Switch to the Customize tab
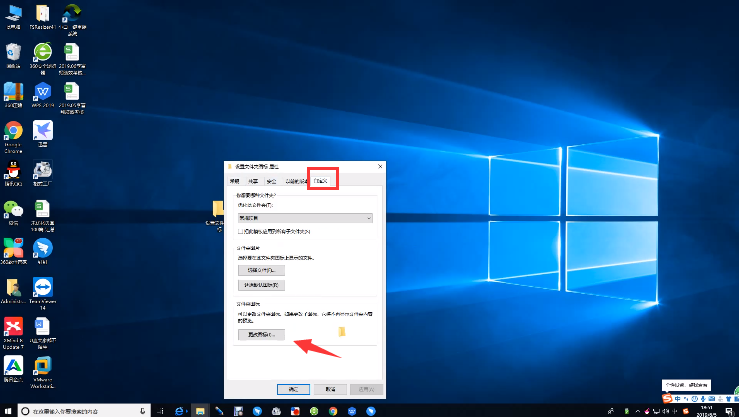The width and height of the screenshot is (739, 417). point(322,181)
